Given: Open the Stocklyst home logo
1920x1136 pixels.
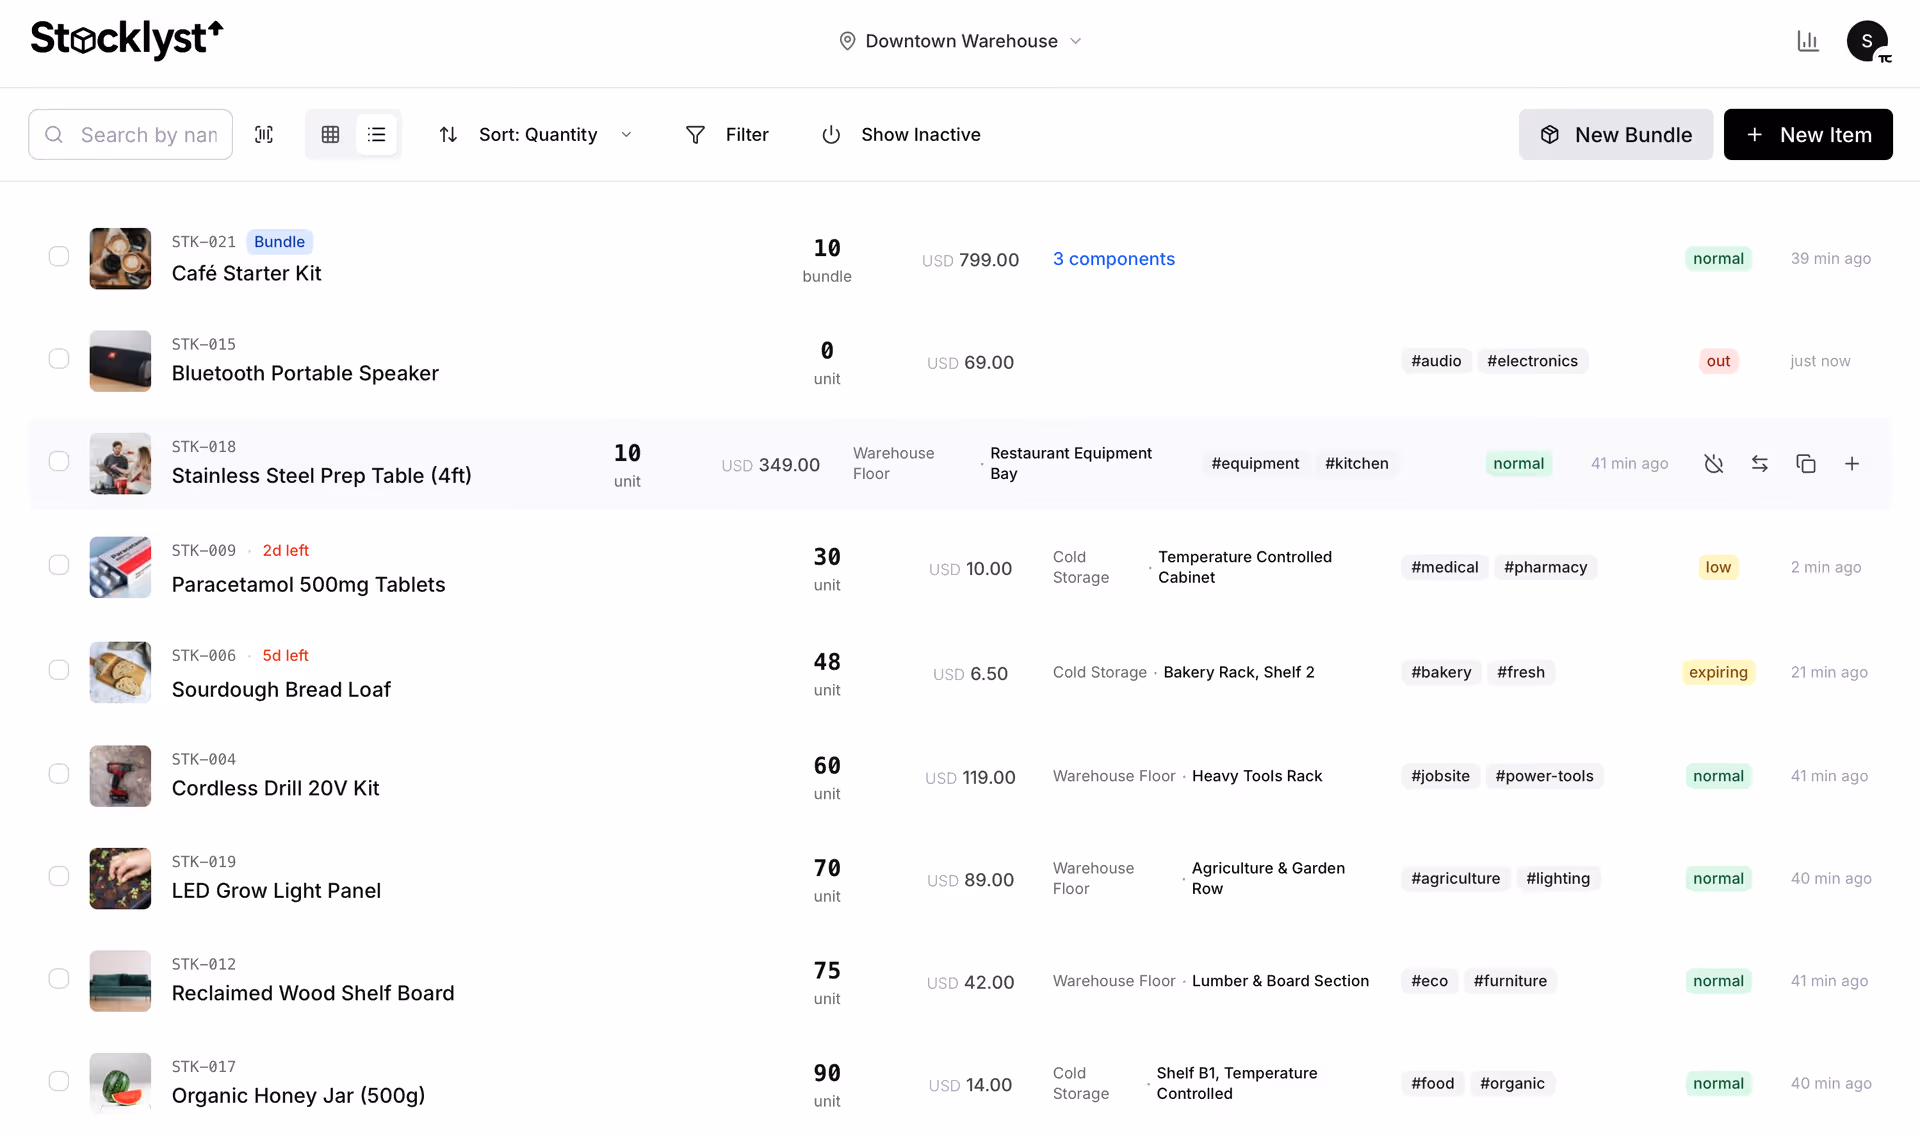Looking at the screenshot, I should tap(126, 41).
